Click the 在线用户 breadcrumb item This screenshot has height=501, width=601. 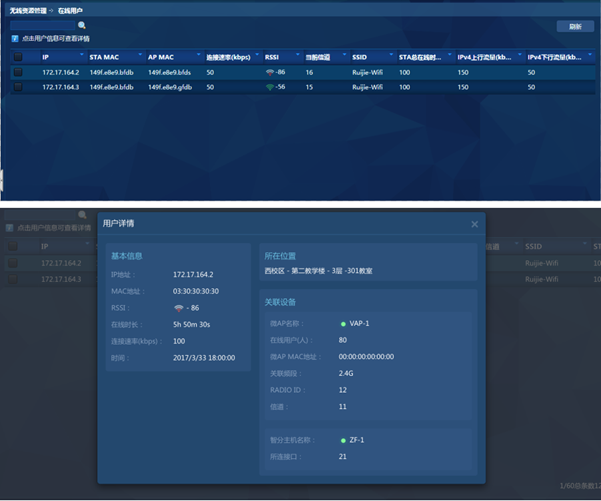pyautogui.click(x=70, y=11)
